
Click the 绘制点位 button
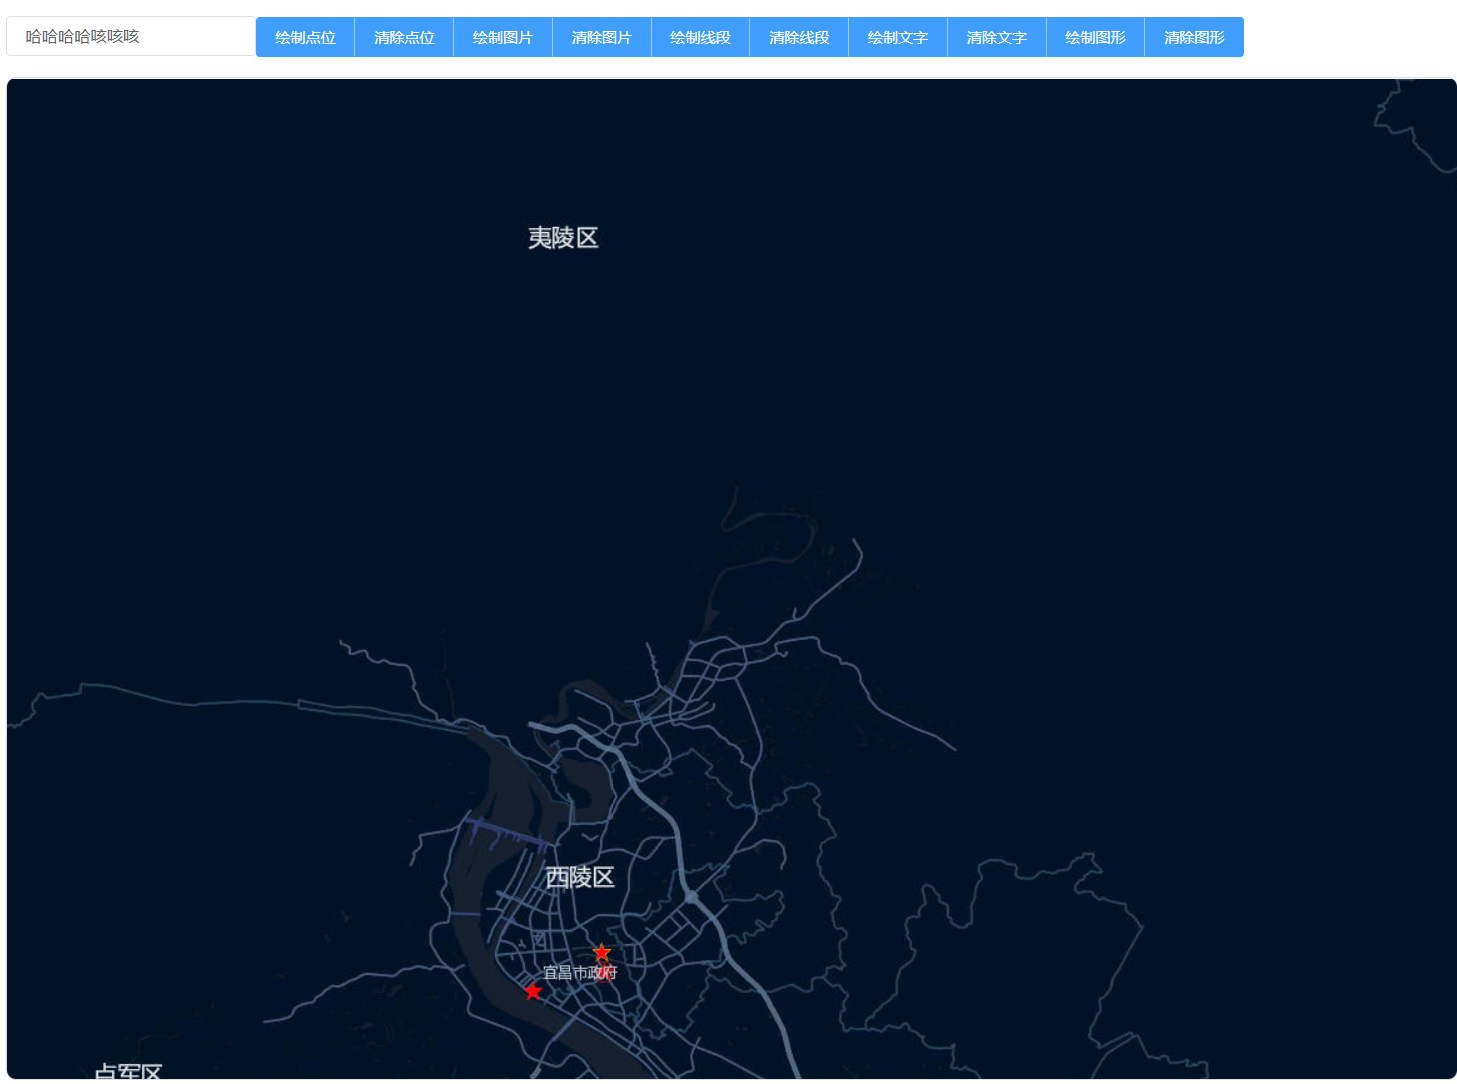click(305, 37)
